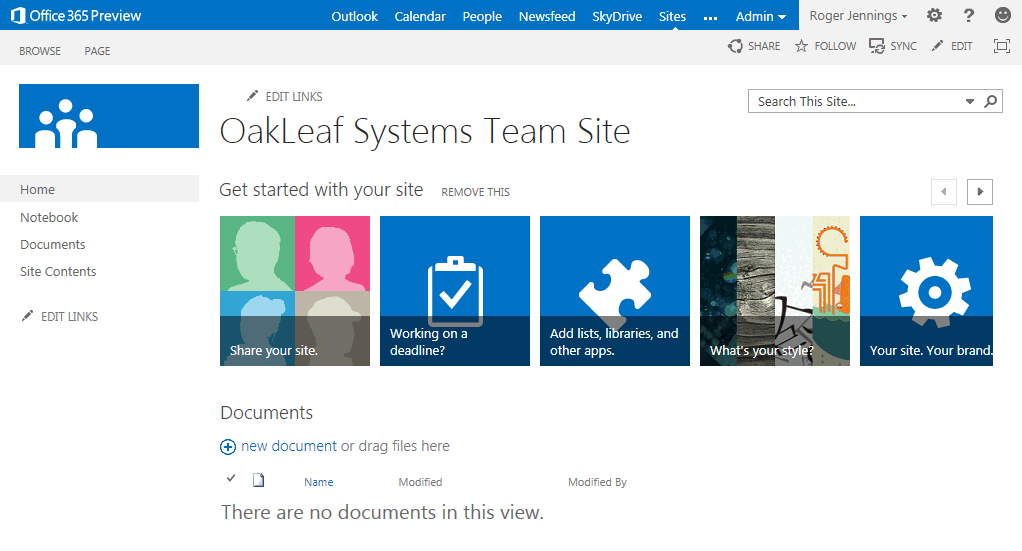The image size is (1022, 551).
Task: Open the search scope dropdown arrow
Action: (x=970, y=102)
